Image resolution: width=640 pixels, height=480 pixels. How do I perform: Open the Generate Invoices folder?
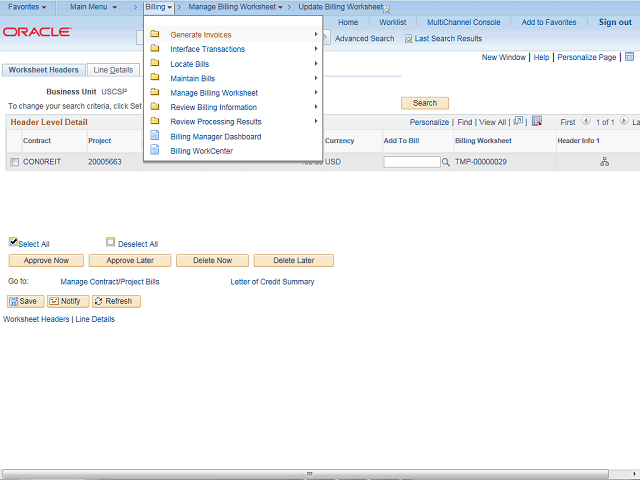point(200,35)
